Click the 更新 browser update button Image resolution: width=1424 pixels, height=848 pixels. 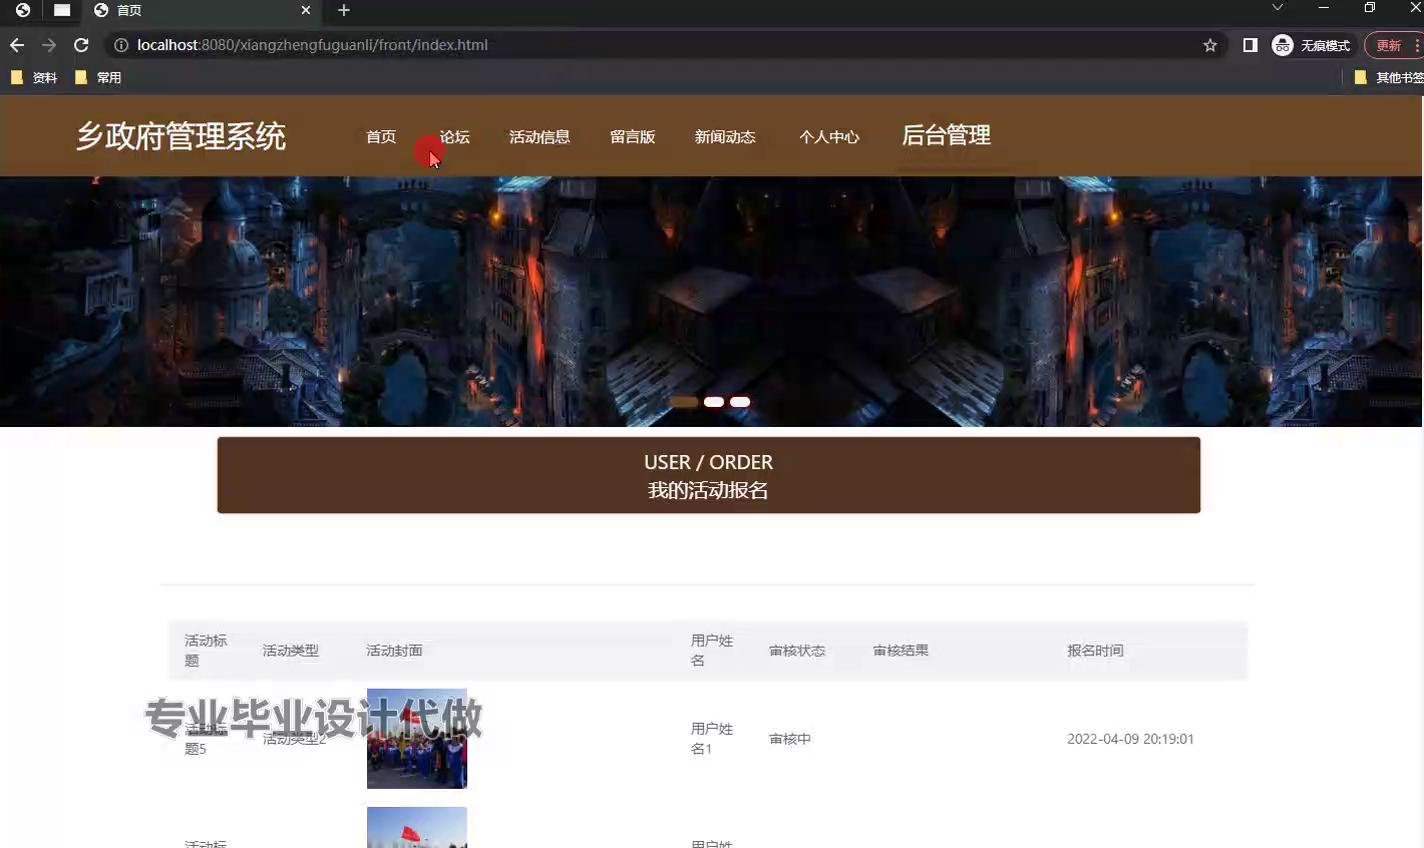[1389, 45]
